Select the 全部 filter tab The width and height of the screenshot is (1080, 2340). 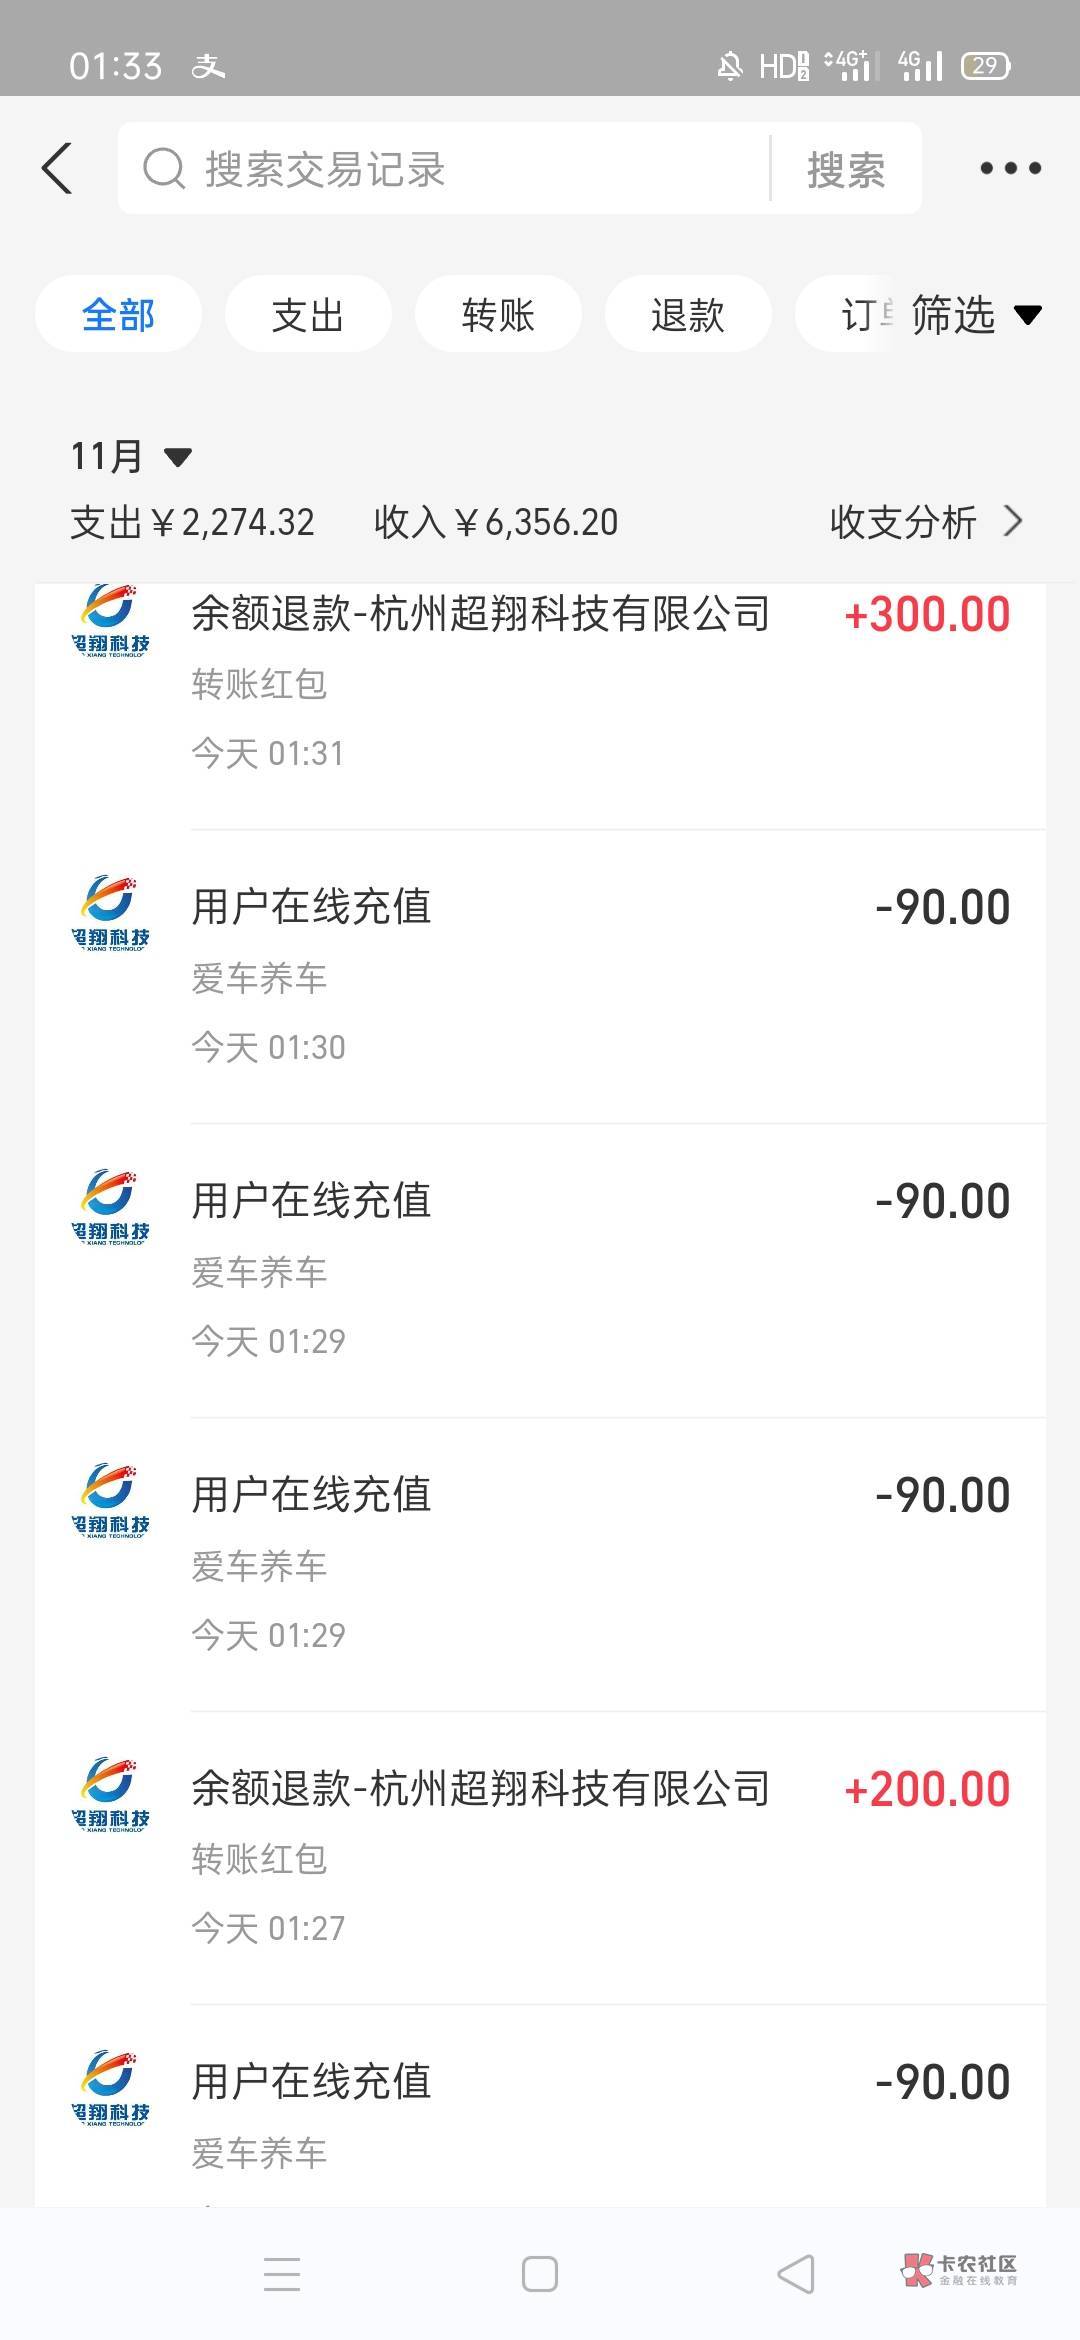click(x=118, y=315)
